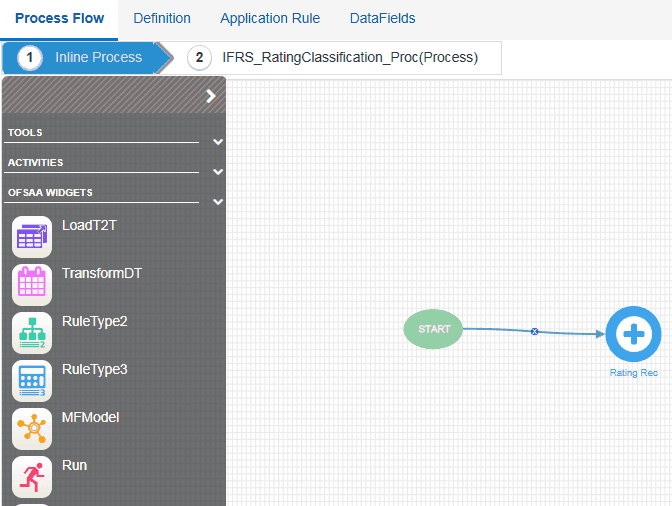Click the TOOLS section header
Viewport: 672px width, 506px height.
tap(25, 132)
